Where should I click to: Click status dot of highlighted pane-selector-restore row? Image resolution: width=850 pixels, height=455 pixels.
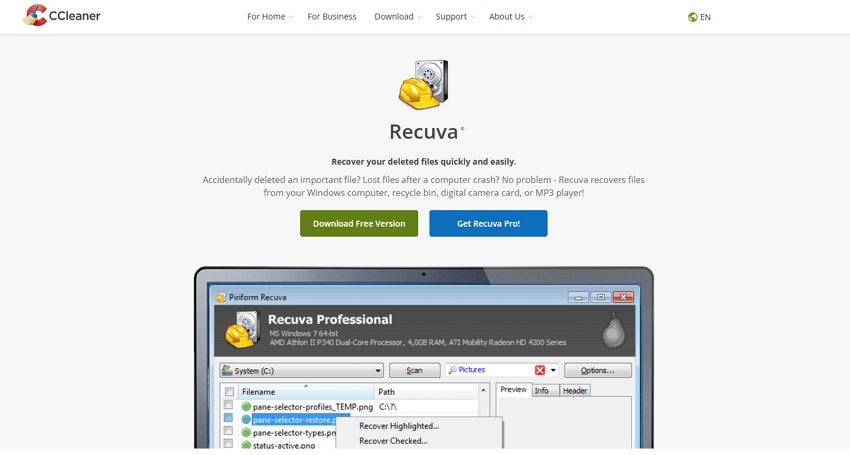[246, 419]
